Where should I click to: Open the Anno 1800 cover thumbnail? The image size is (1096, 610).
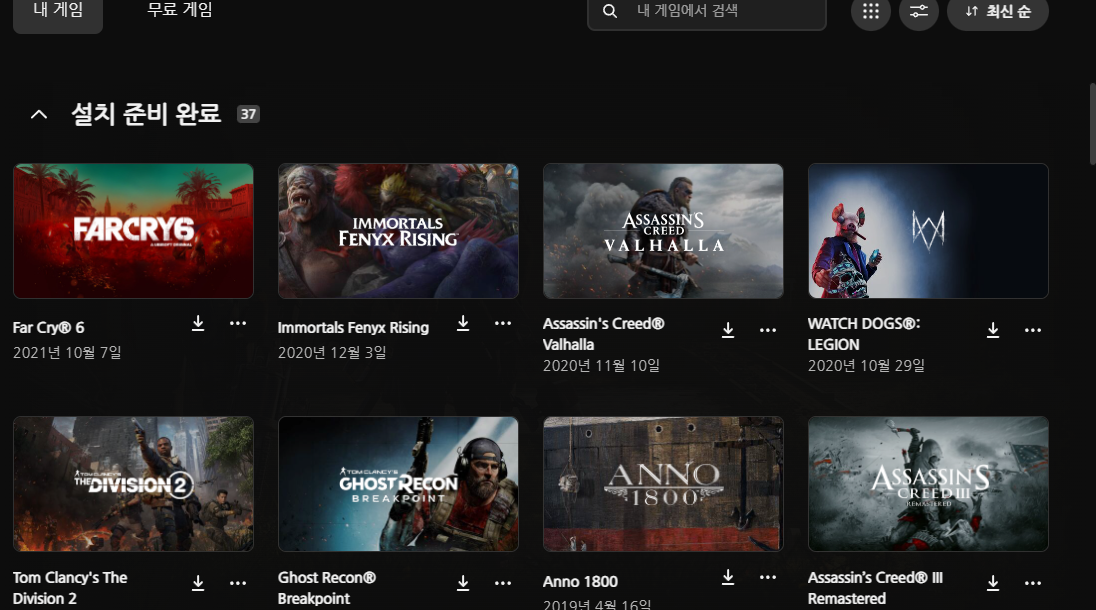663,484
